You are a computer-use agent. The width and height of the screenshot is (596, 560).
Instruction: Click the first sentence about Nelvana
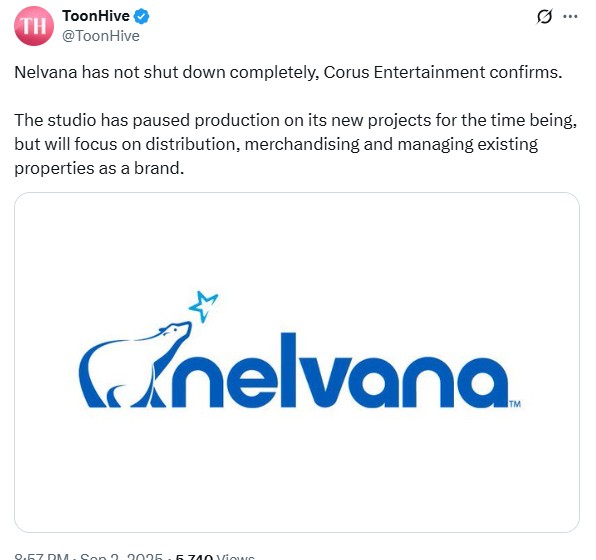[288, 72]
